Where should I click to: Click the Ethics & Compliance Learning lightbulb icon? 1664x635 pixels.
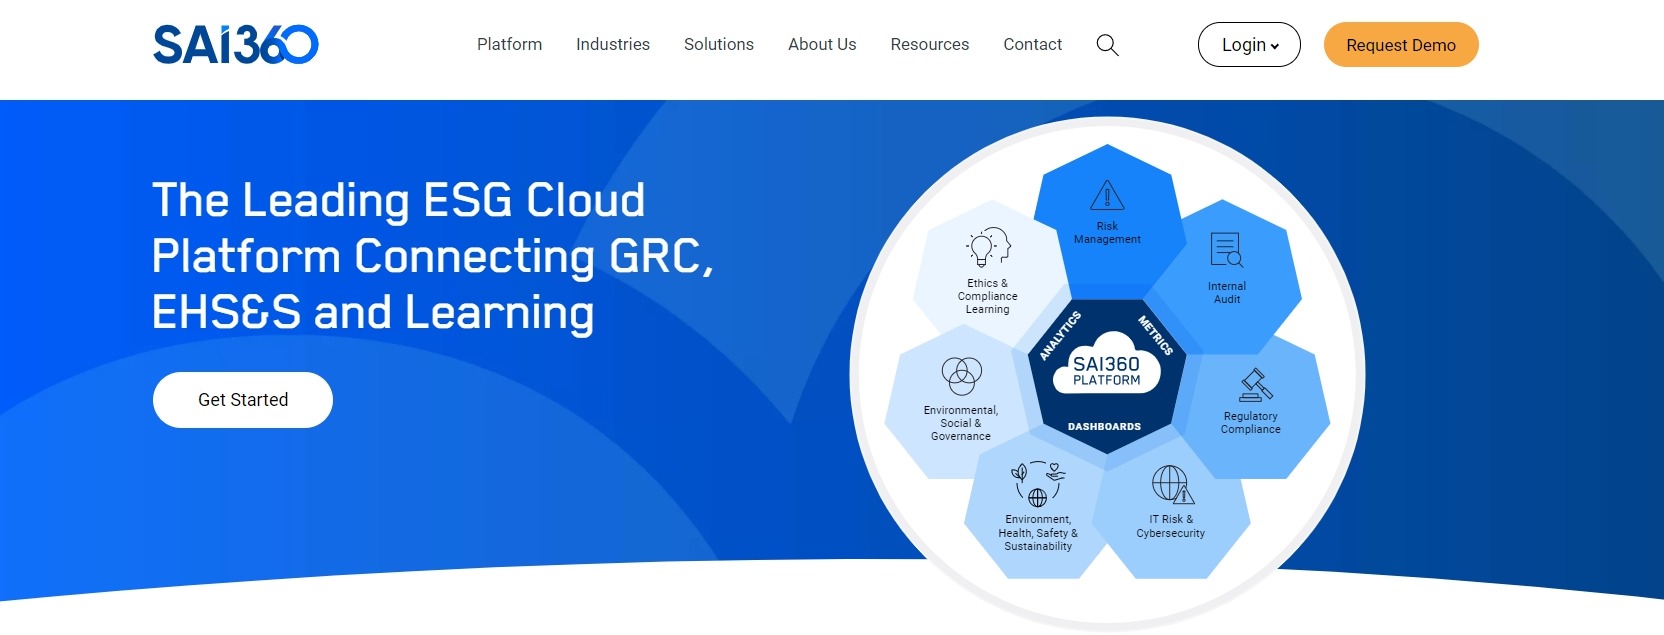[x=988, y=247]
